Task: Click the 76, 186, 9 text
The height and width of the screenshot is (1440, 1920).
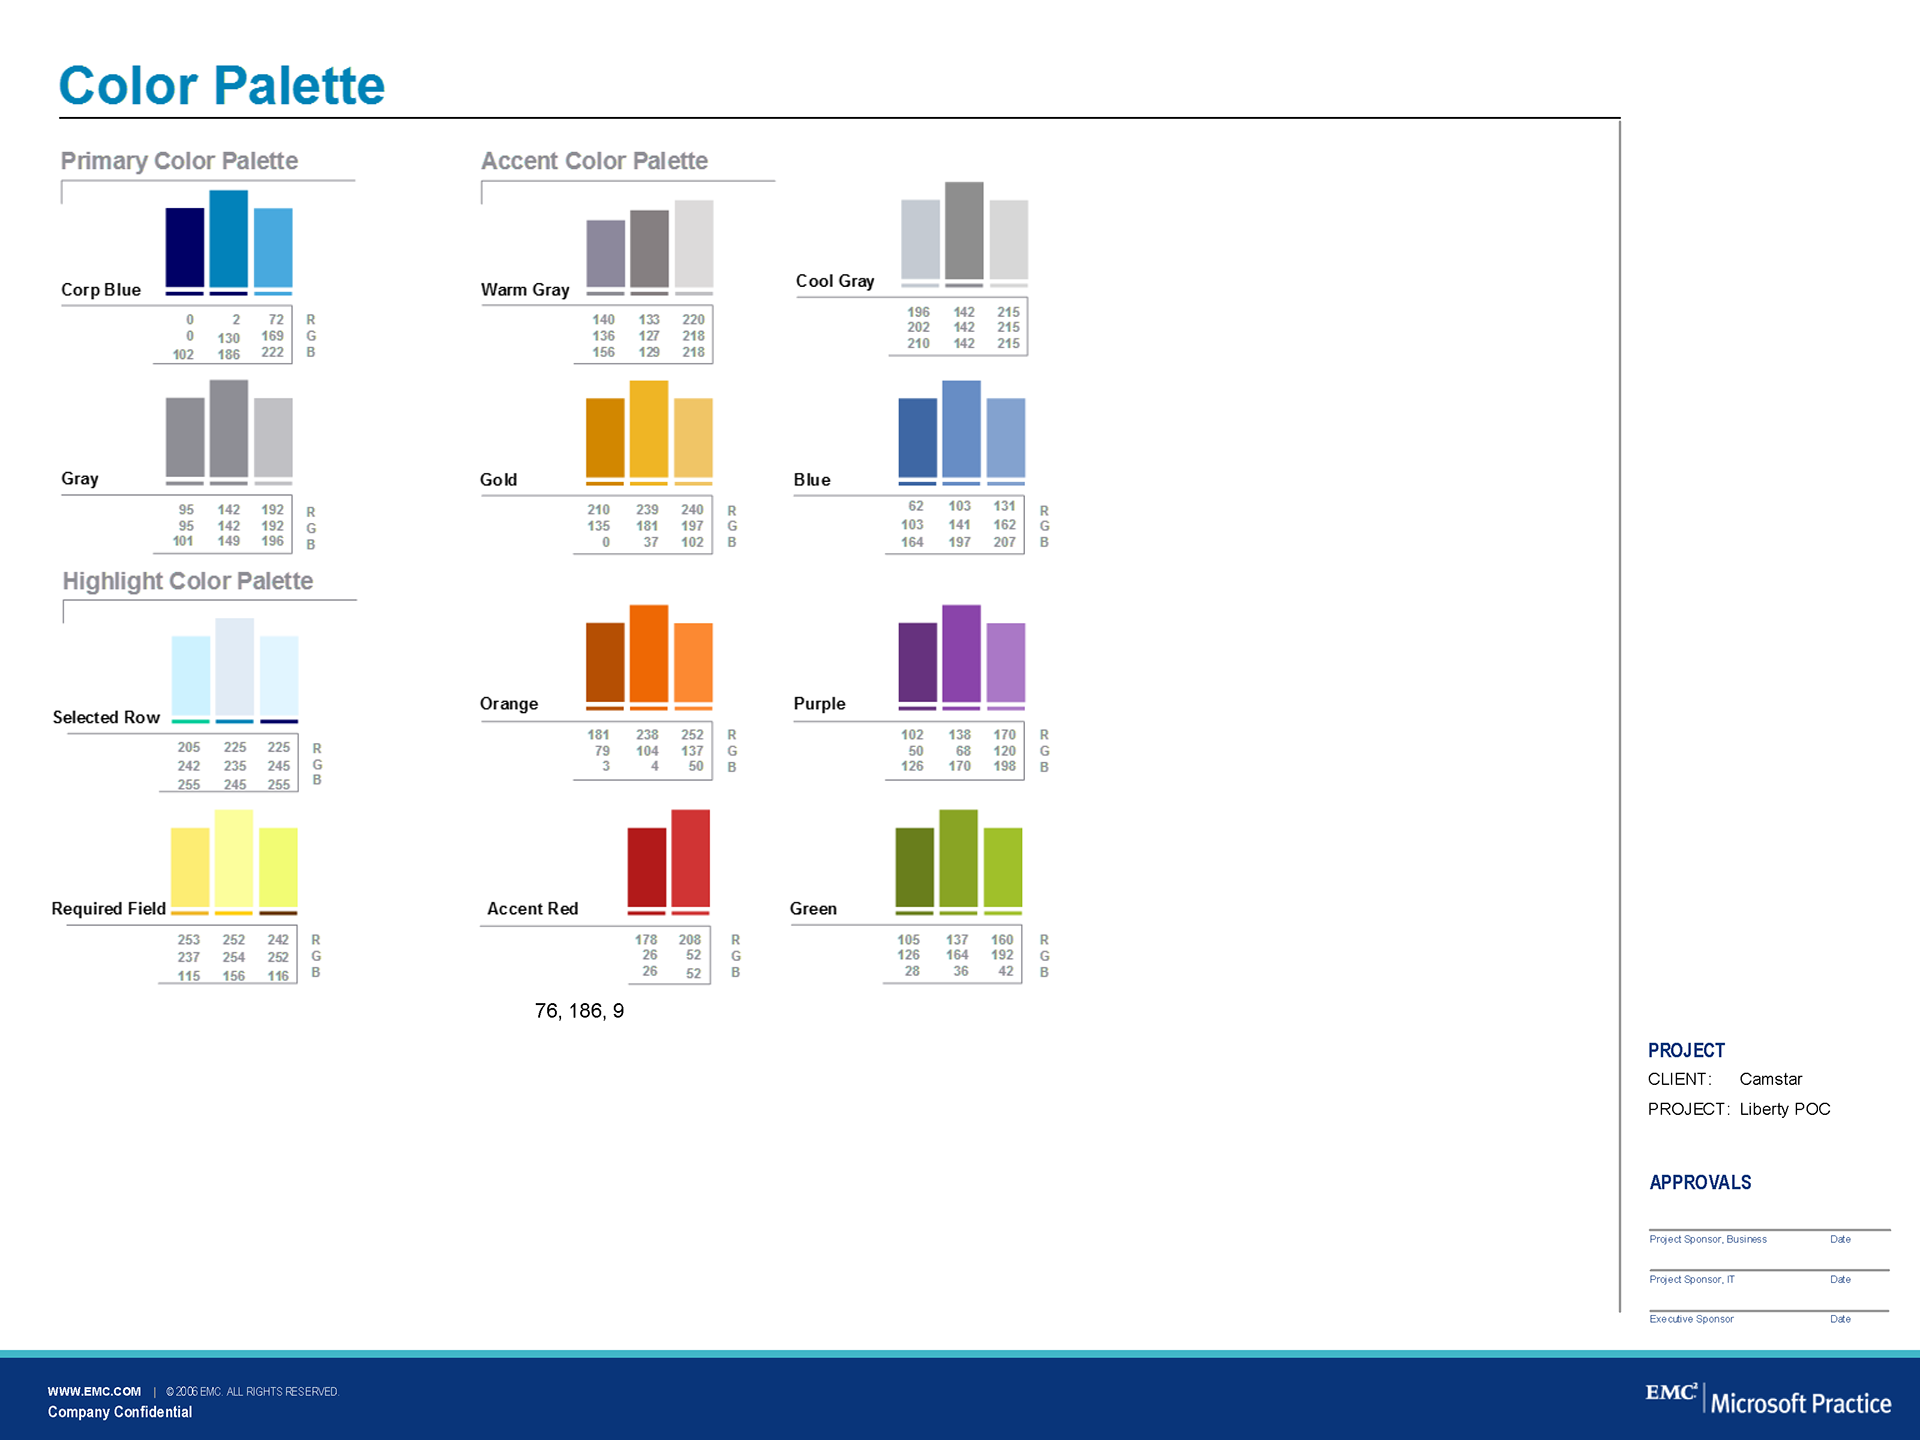Action: click(x=579, y=1011)
